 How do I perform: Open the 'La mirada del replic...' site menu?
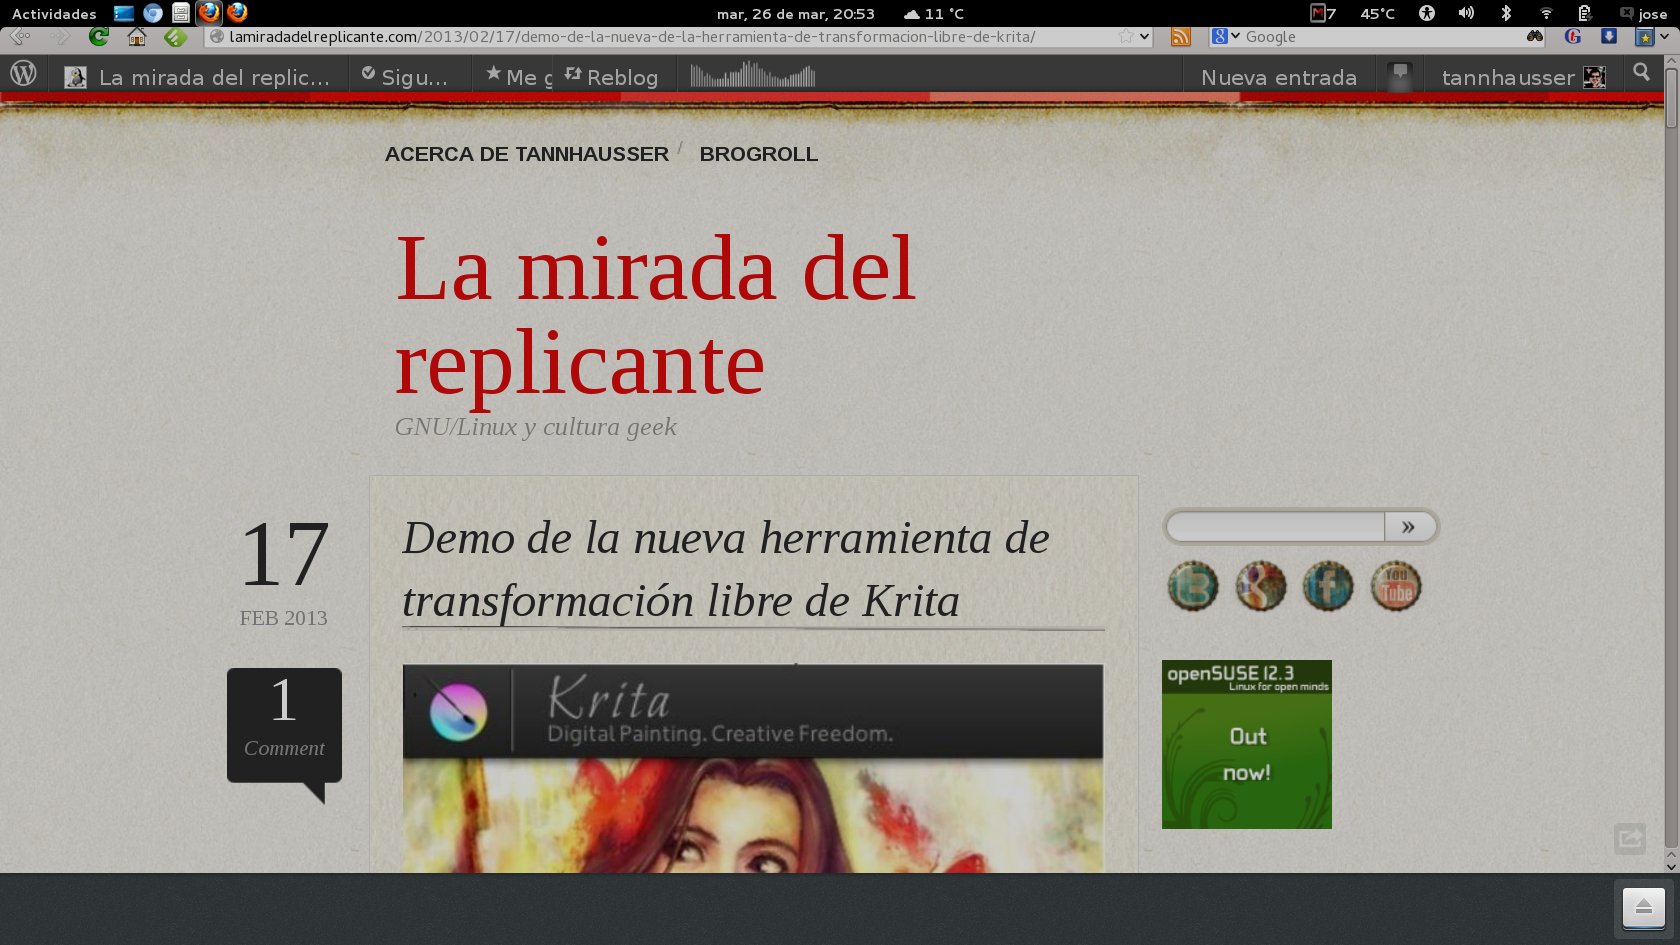(197, 77)
